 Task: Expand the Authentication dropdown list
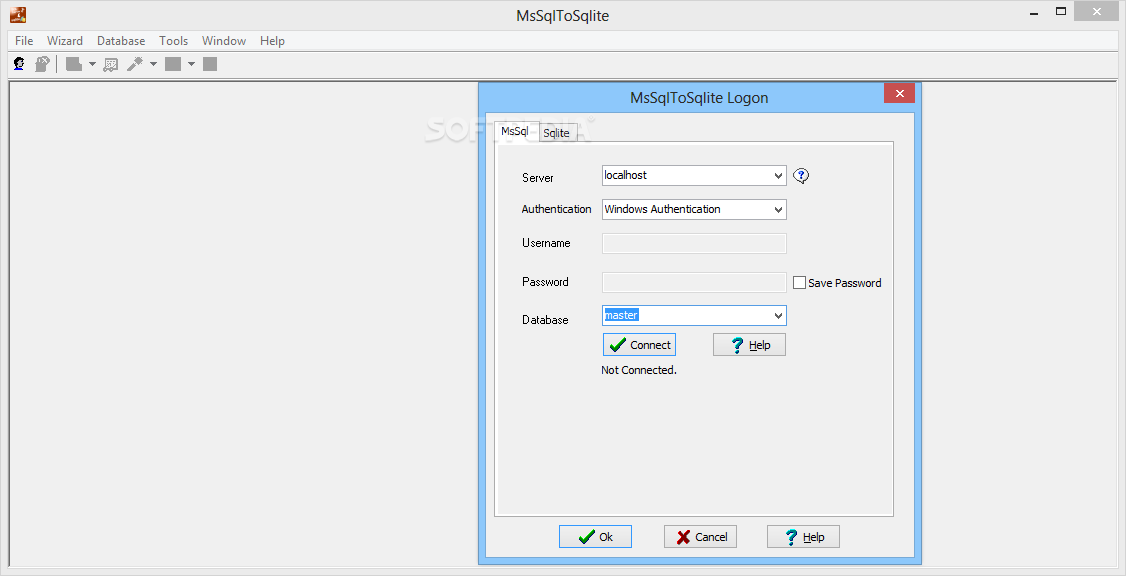pos(778,210)
